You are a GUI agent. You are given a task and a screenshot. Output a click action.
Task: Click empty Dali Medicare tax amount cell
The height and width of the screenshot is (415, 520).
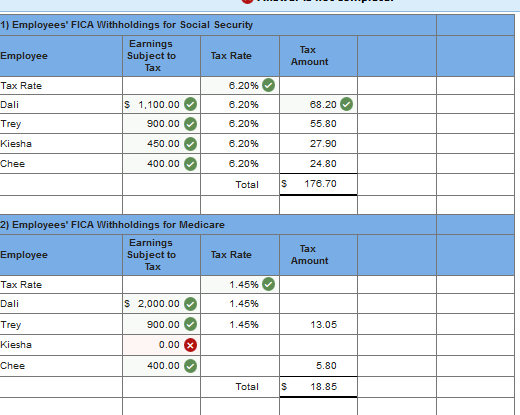point(318,304)
